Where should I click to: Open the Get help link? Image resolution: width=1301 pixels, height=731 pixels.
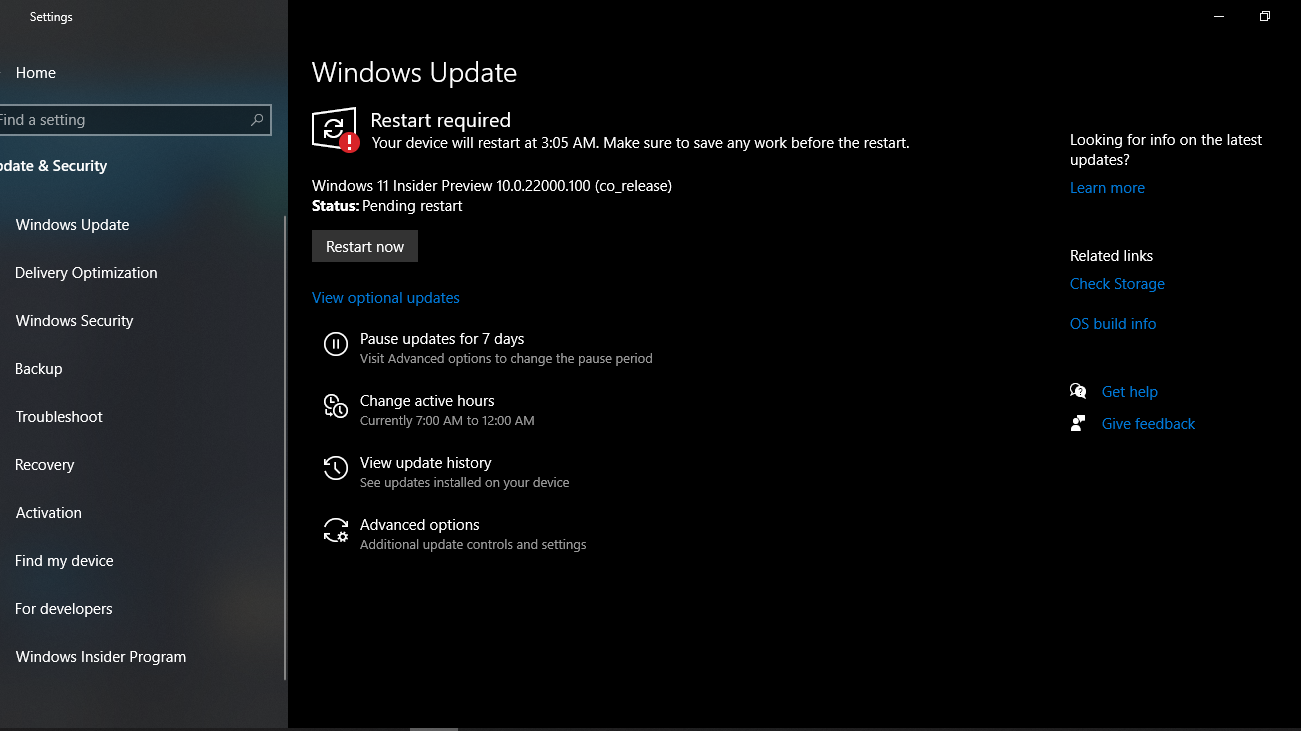click(1130, 392)
